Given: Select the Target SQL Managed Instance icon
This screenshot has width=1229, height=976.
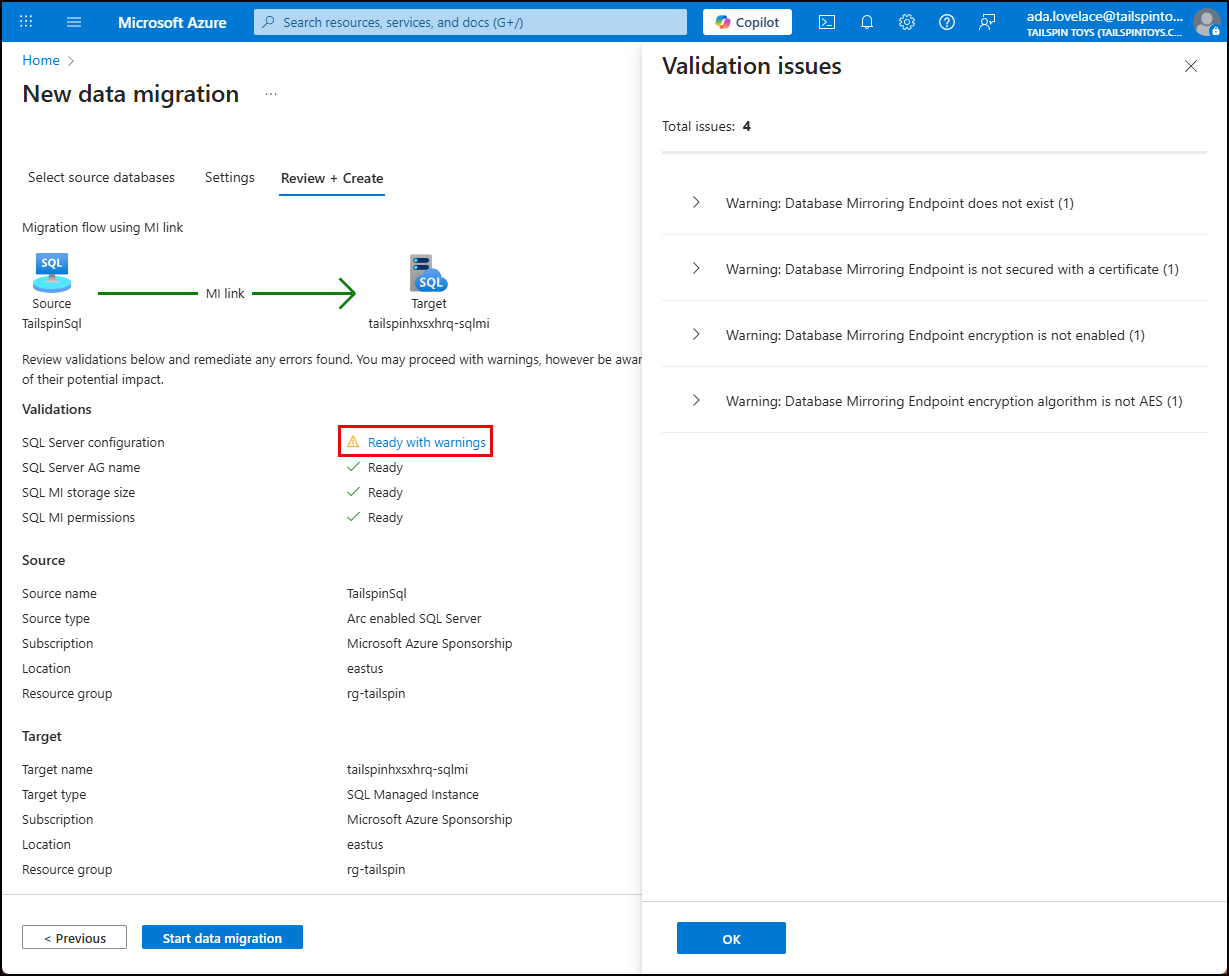Looking at the screenshot, I should point(428,271).
